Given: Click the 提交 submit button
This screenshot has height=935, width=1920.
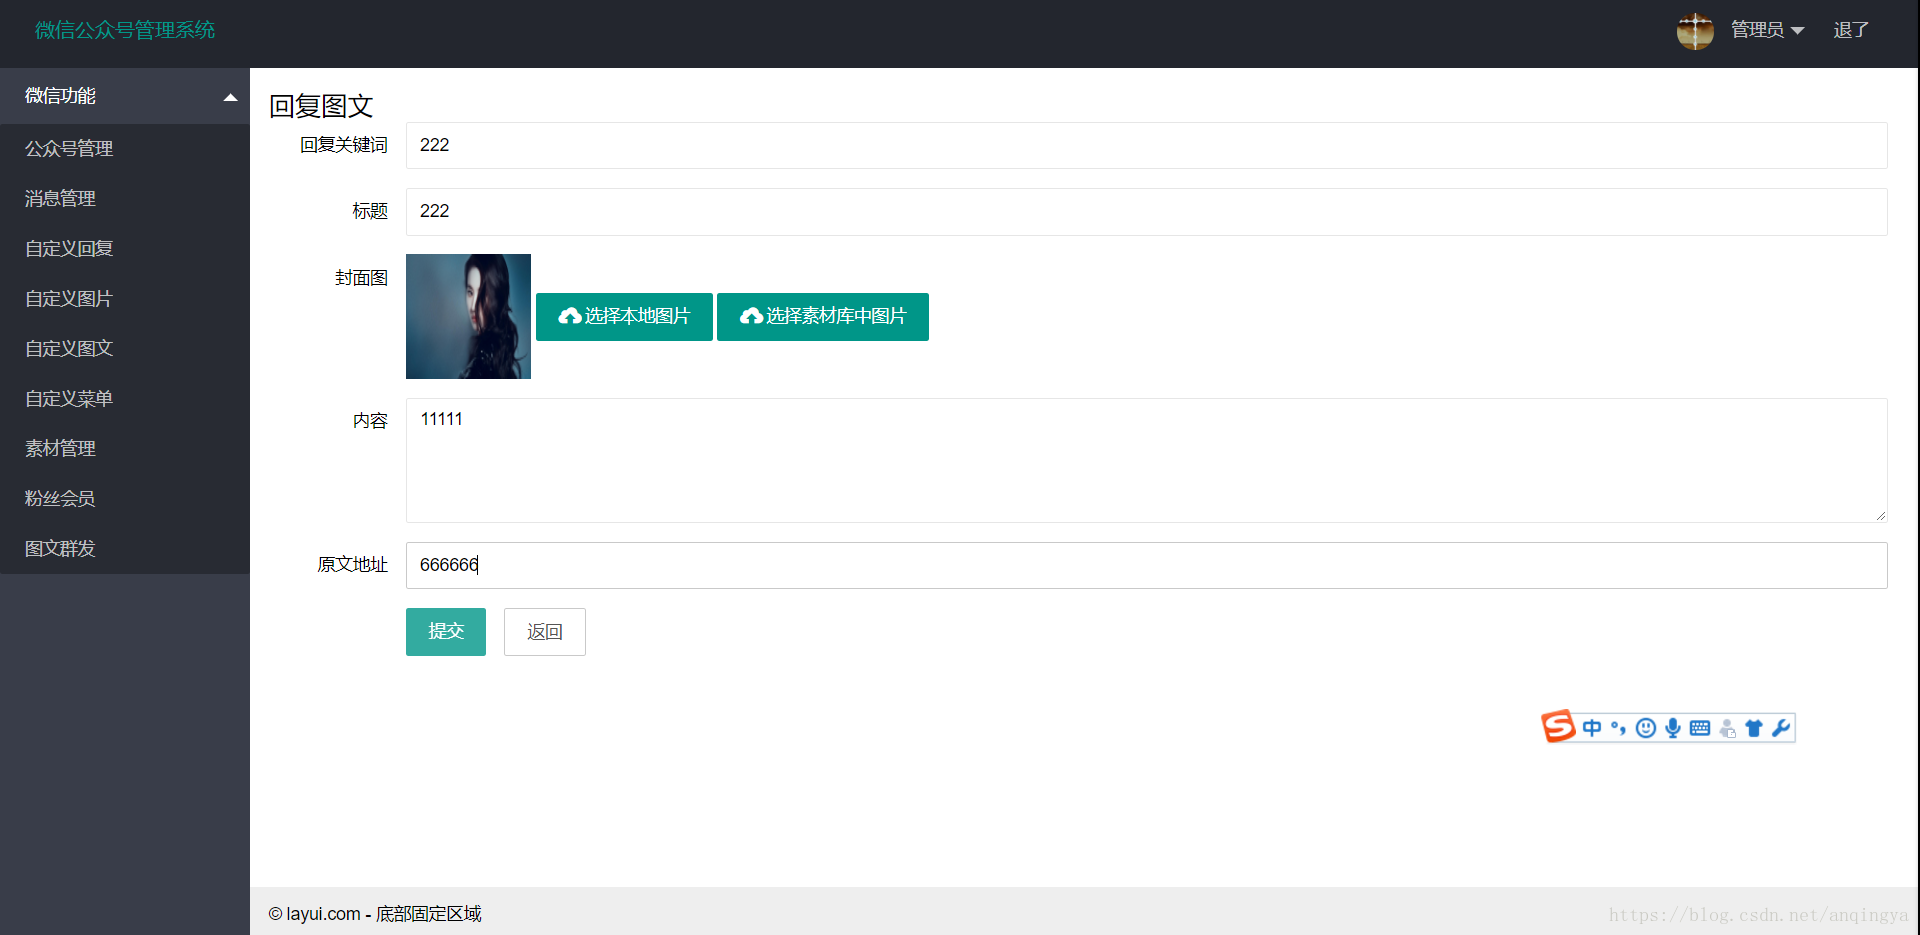Looking at the screenshot, I should pyautogui.click(x=446, y=632).
